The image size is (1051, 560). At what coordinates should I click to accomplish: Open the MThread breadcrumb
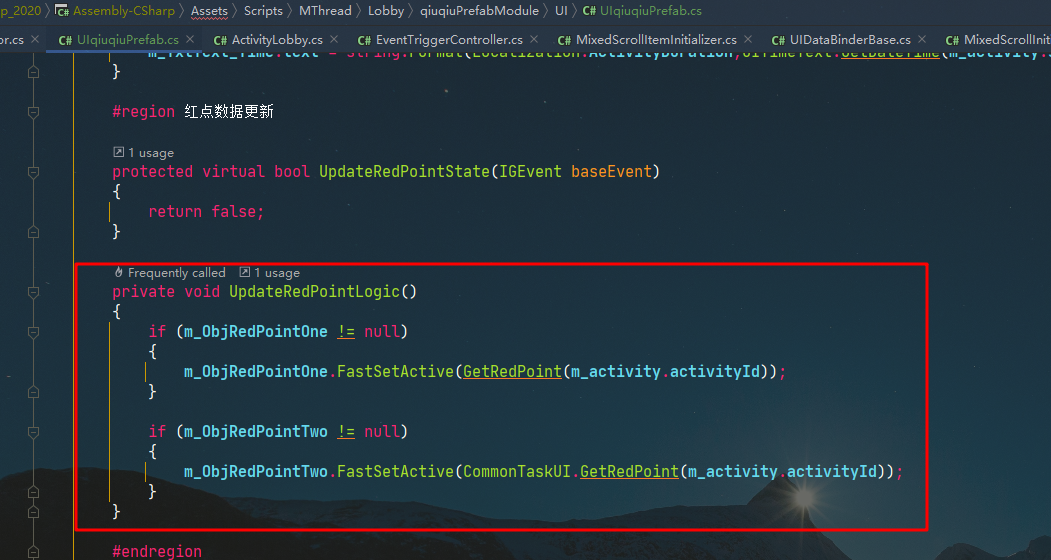[325, 11]
